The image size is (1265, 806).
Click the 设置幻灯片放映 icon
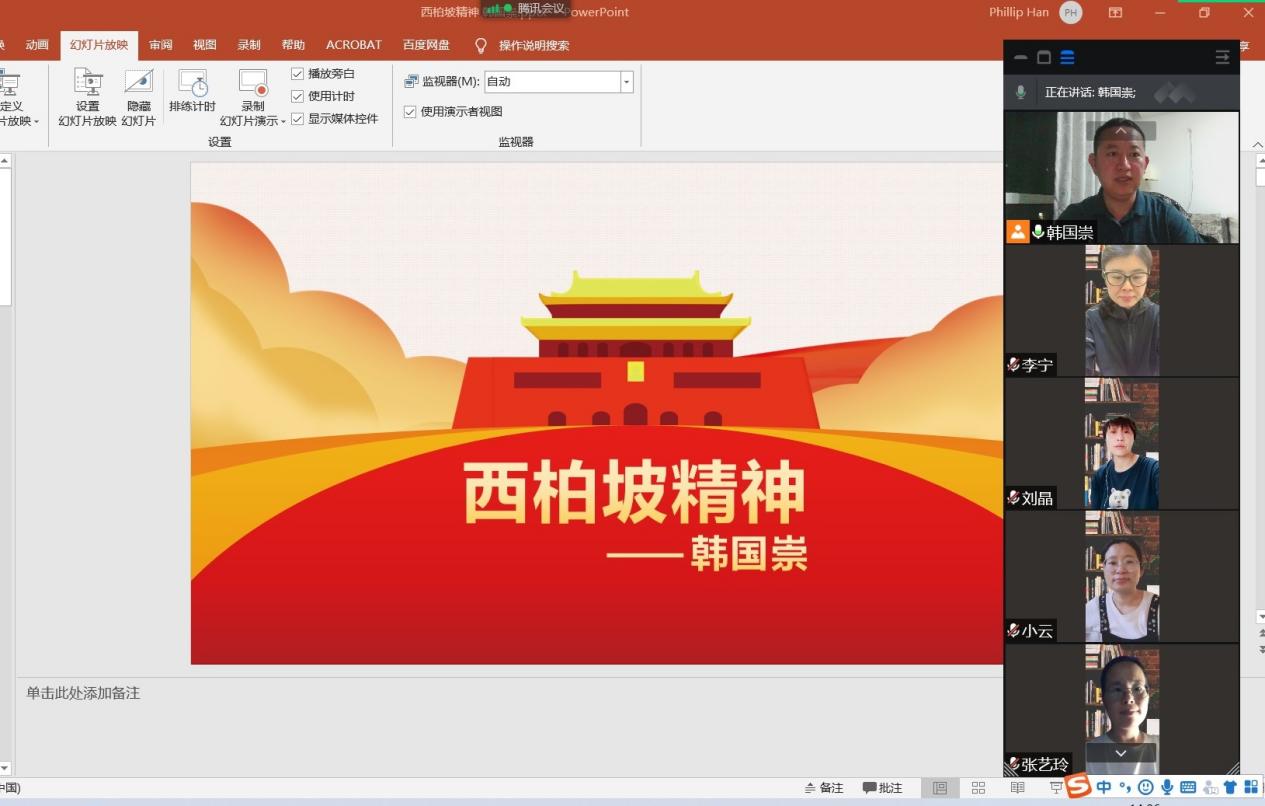point(88,83)
